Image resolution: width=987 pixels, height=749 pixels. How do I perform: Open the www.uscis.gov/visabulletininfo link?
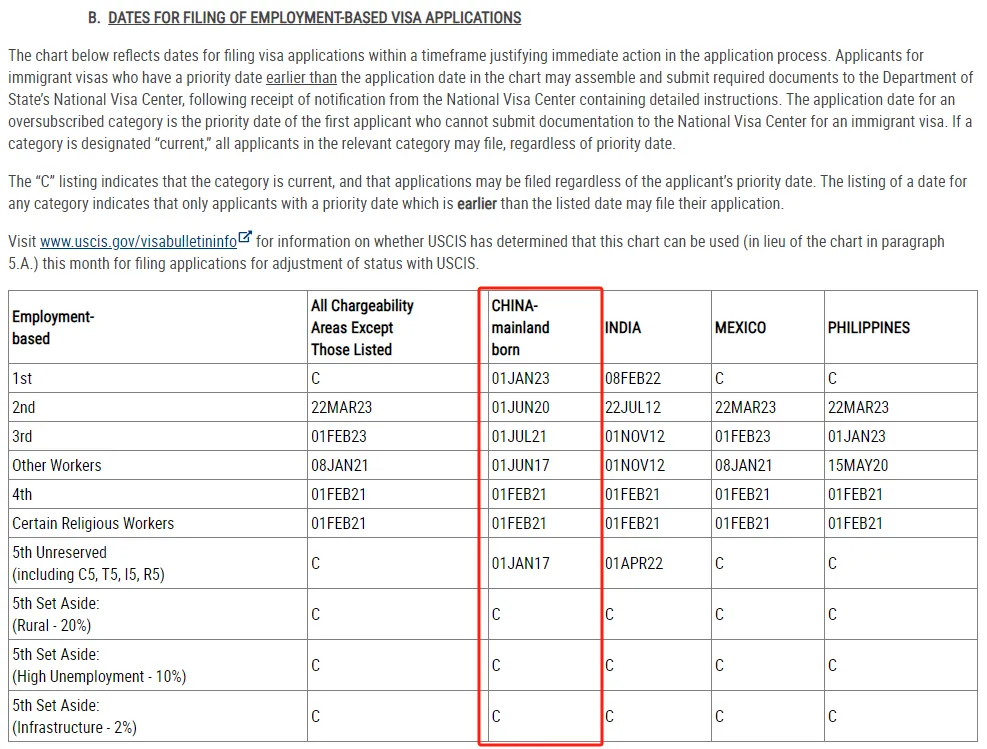138,242
